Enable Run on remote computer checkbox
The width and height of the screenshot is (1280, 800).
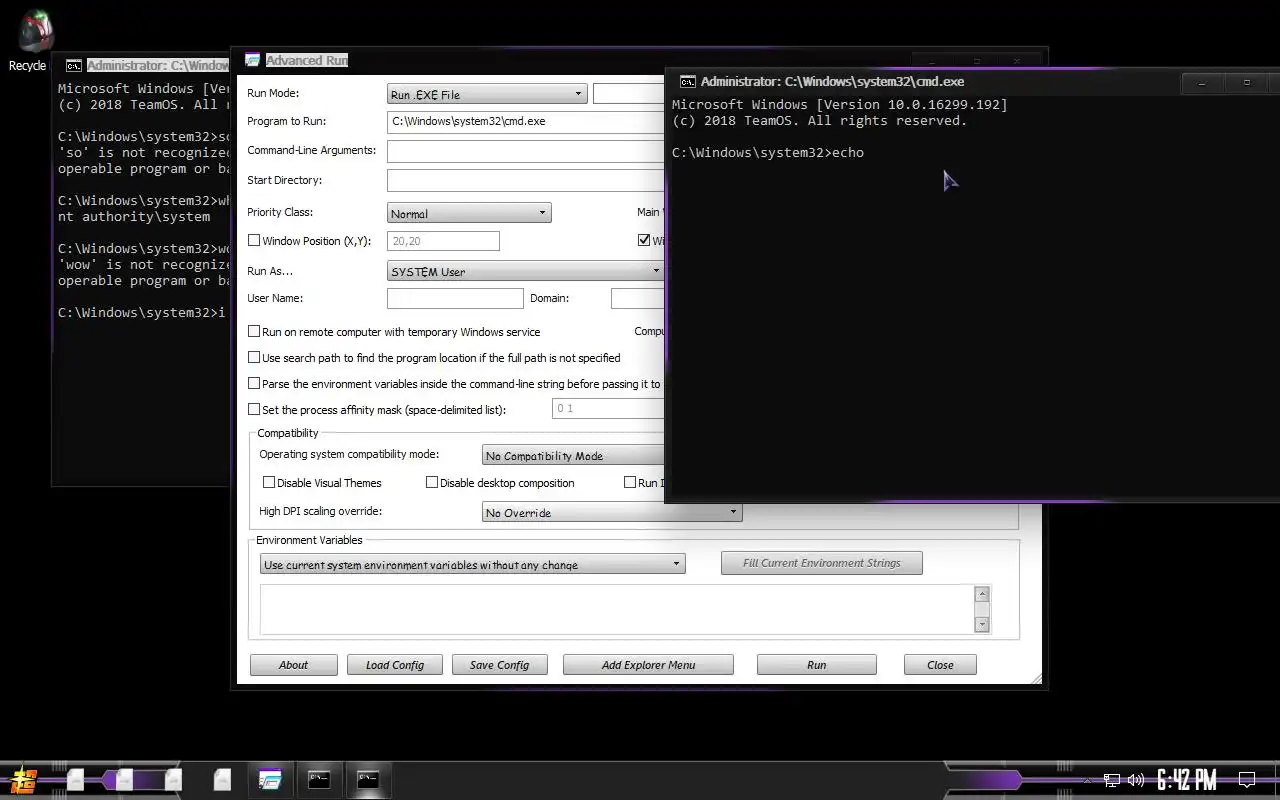tap(254, 332)
